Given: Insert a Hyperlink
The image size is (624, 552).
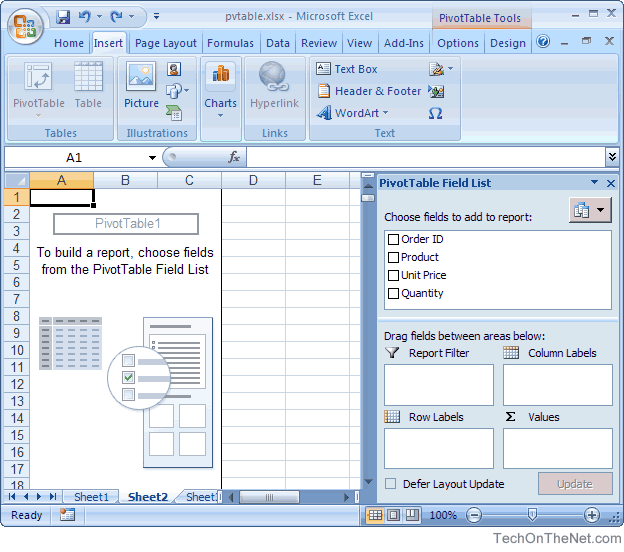Looking at the screenshot, I should click(x=274, y=85).
